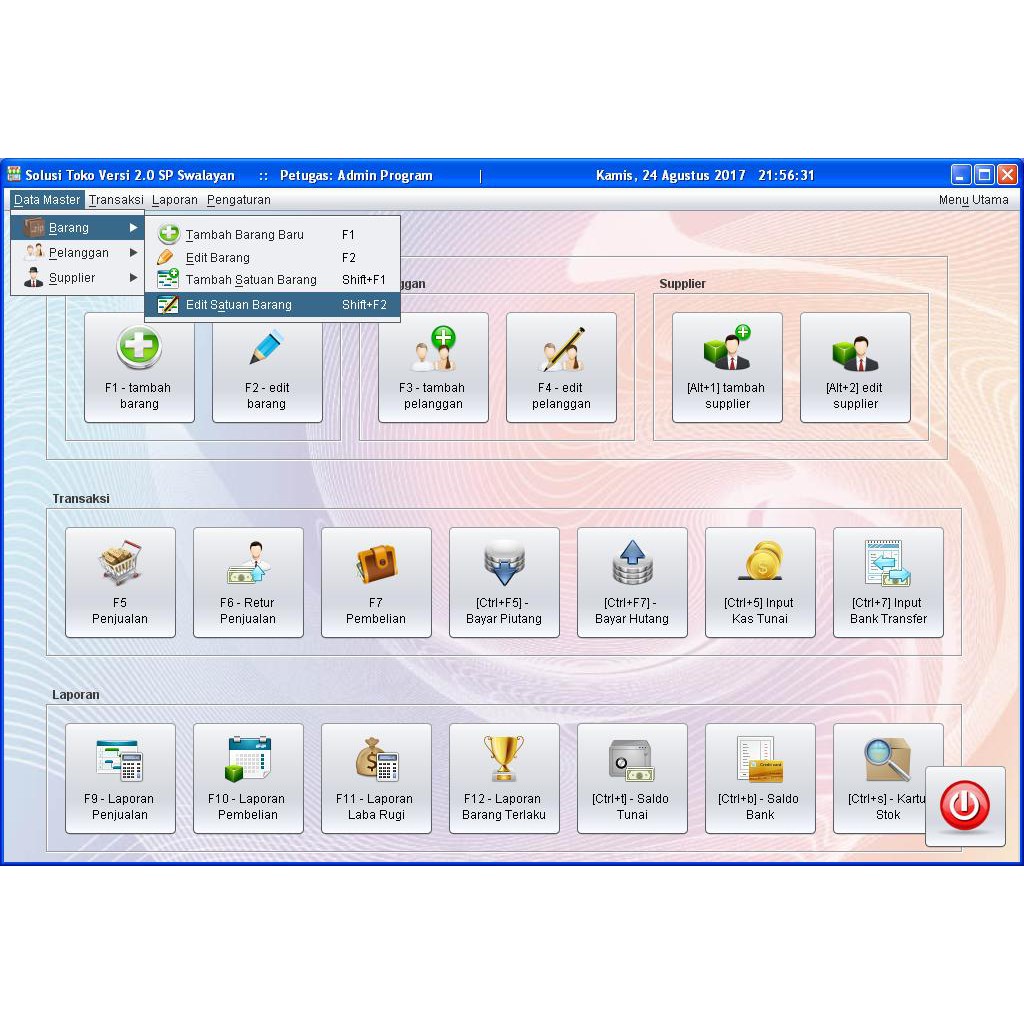The height and width of the screenshot is (1024, 1024).
Task: Open Ctrl+t Saldo Tunai safe tile
Action: pos(632,778)
